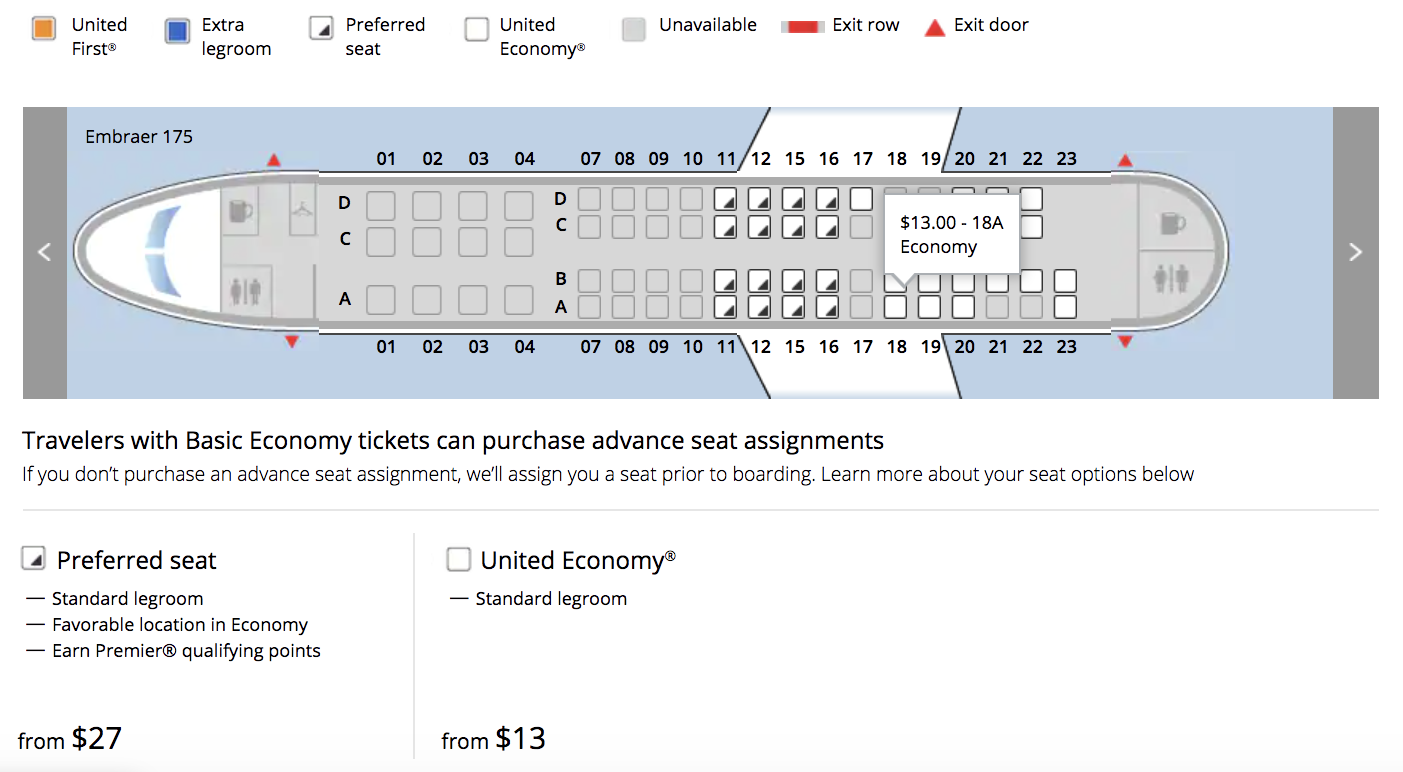Click the front galley coffee cup icon
The width and height of the screenshot is (1403, 772).
coord(239,212)
